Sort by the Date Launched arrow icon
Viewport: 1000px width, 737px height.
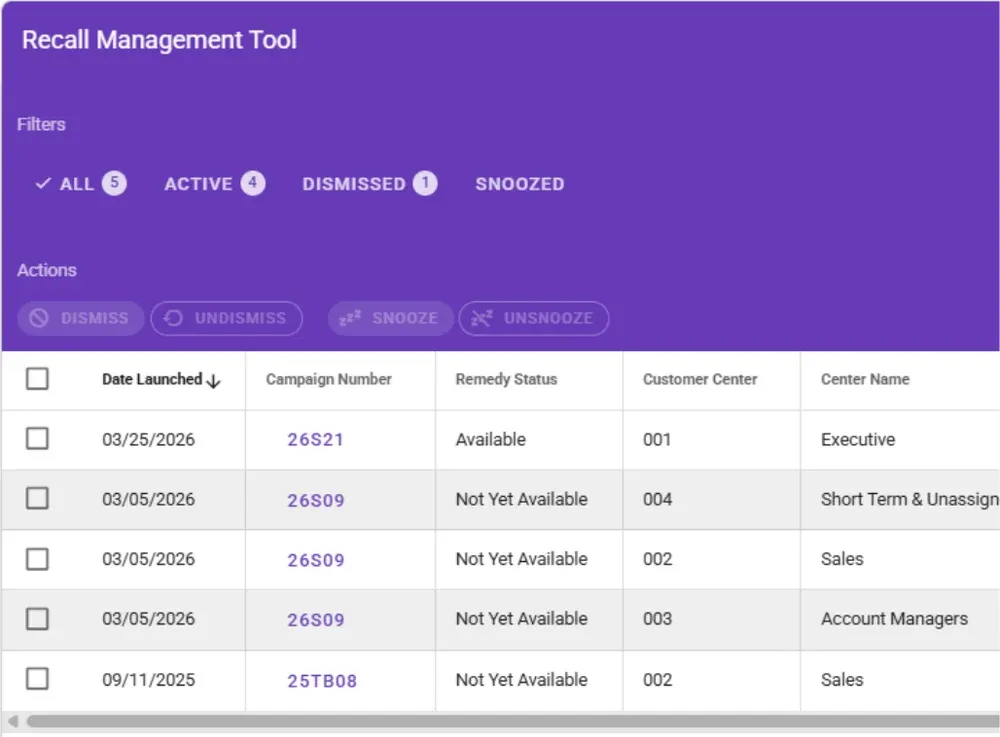click(214, 381)
